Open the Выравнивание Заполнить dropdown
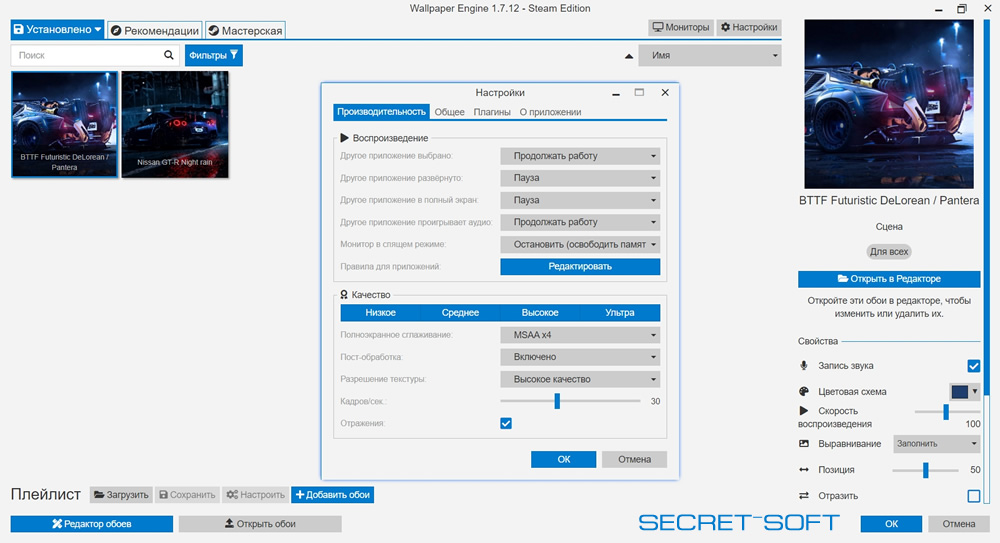 pos(936,443)
